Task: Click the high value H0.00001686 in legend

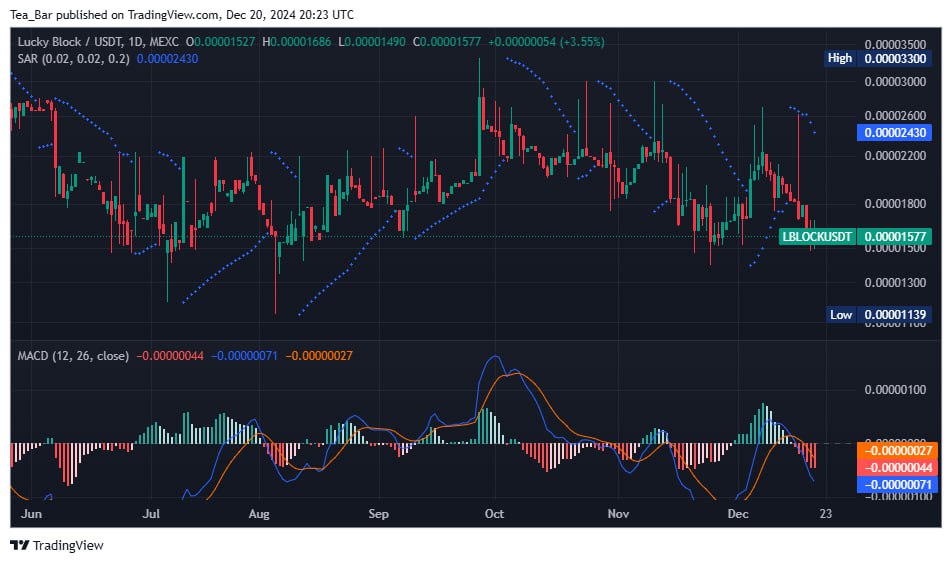Action: tap(297, 42)
